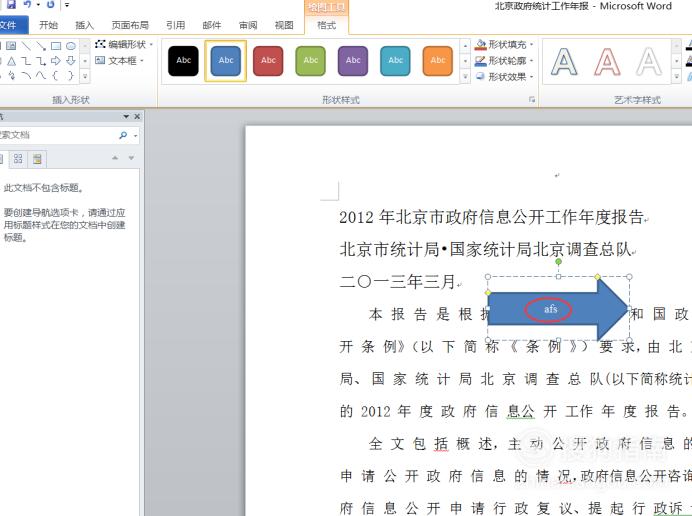Apply the black Abc shape style

[183, 60]
